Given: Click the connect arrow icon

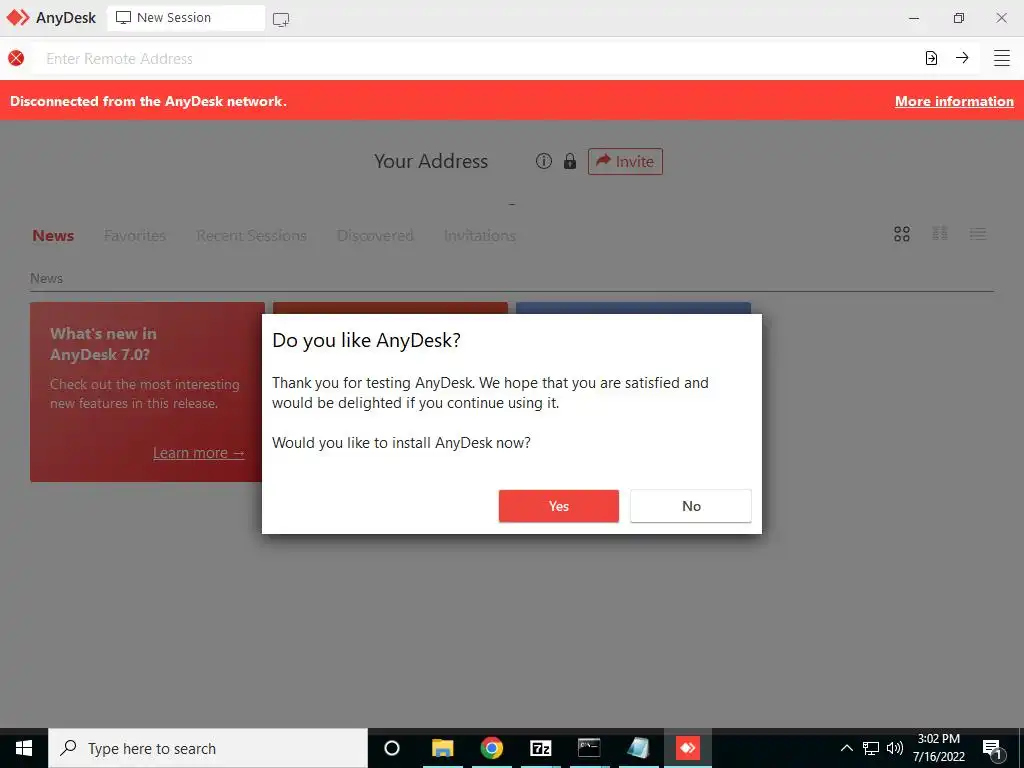Looking at the screenshot, I should pyautogui.click(x=962, y=58).
